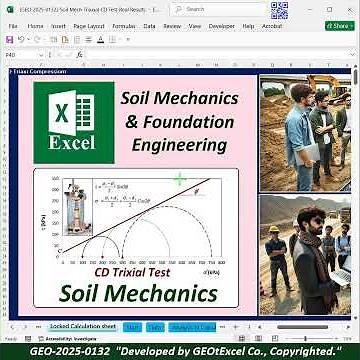This screenshot has width=360, height=360.
Task: Open the Formulas ribbon tab
Action: (124, 26)
